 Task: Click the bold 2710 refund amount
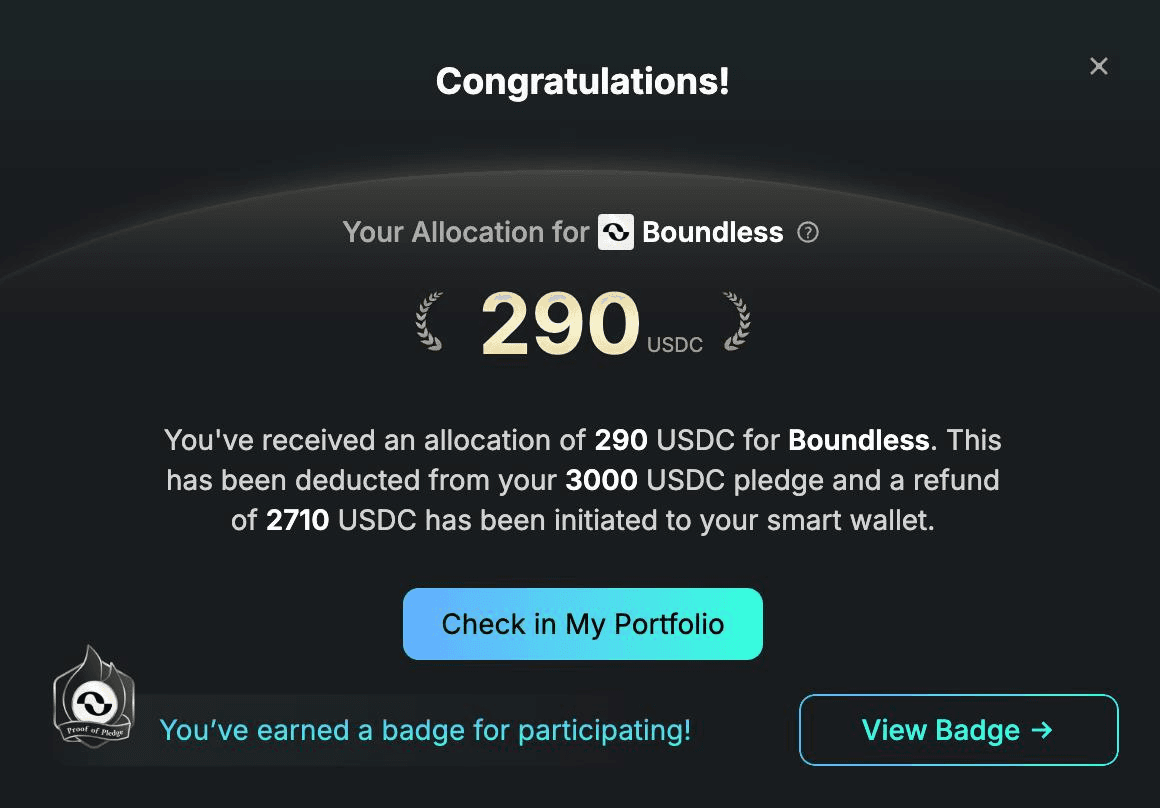pos(297,520)
